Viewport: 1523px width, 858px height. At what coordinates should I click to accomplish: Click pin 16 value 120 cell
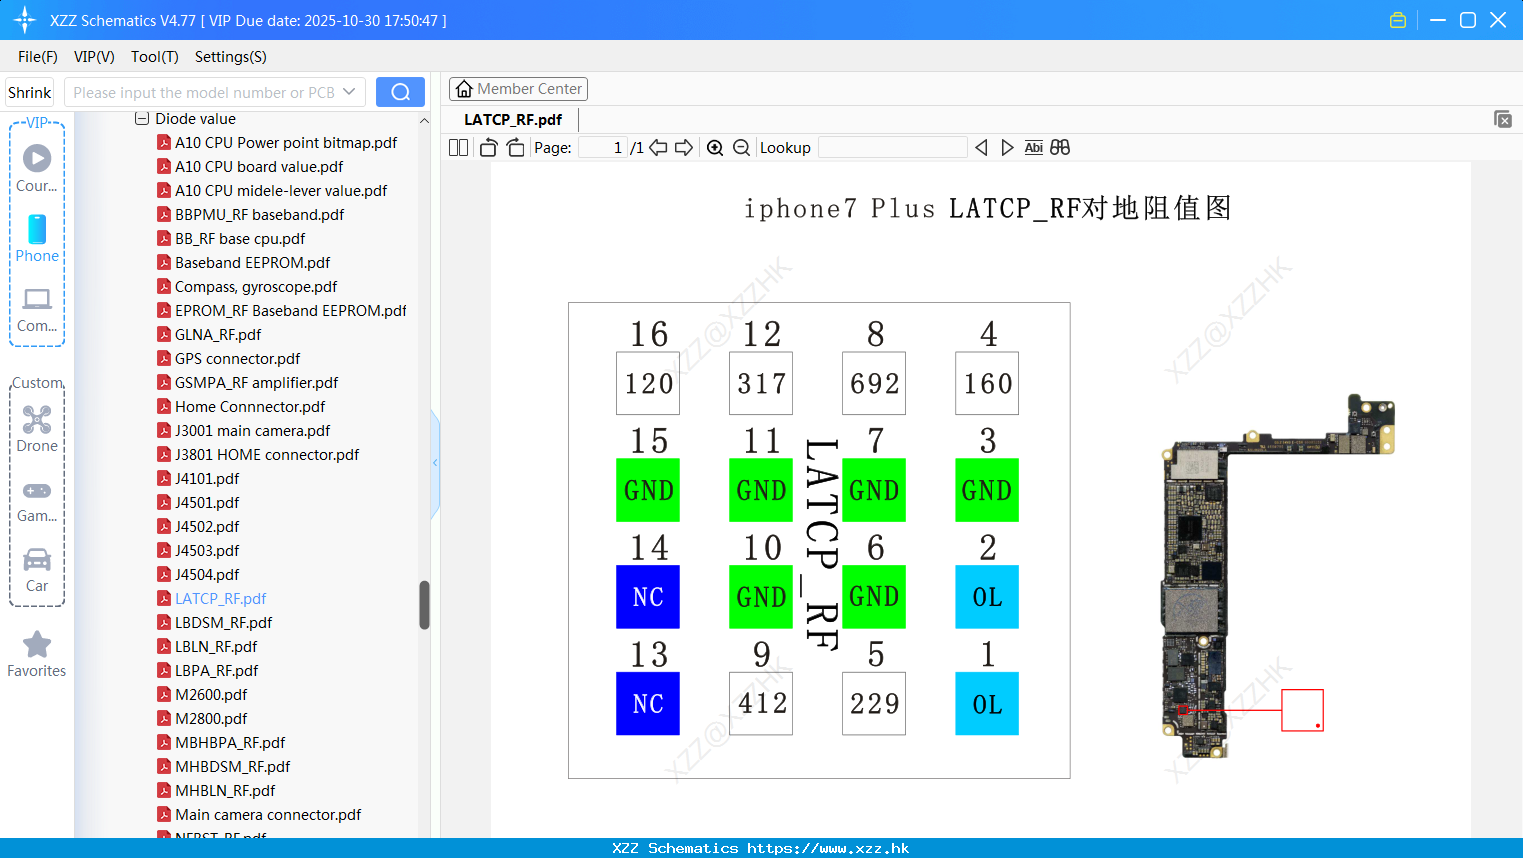coord(648,383)
